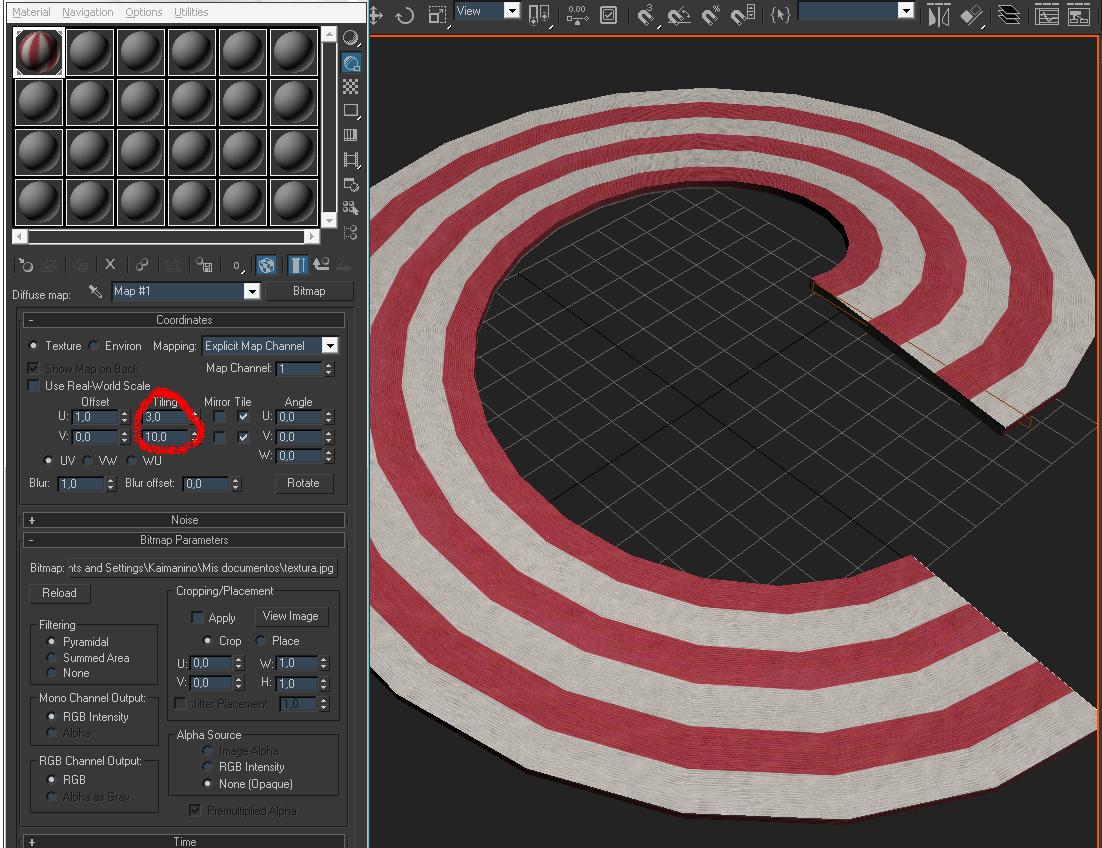Open the Mapping type dropdown

tap(329, 346)
